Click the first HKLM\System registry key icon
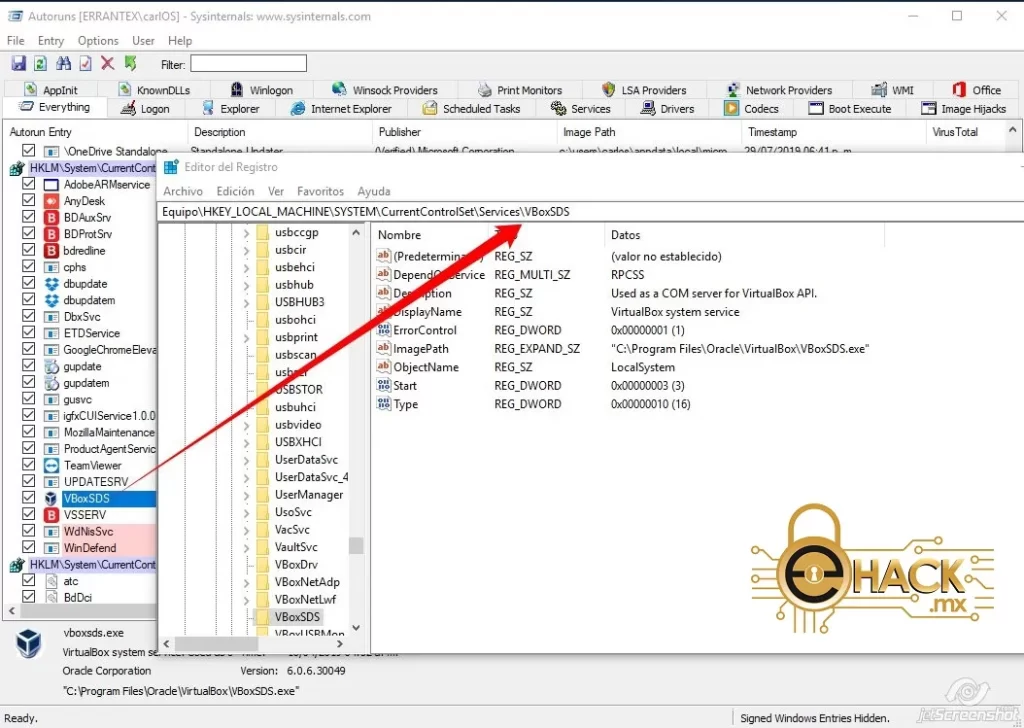Screen dimensions: 1024x728 (17, 168)
